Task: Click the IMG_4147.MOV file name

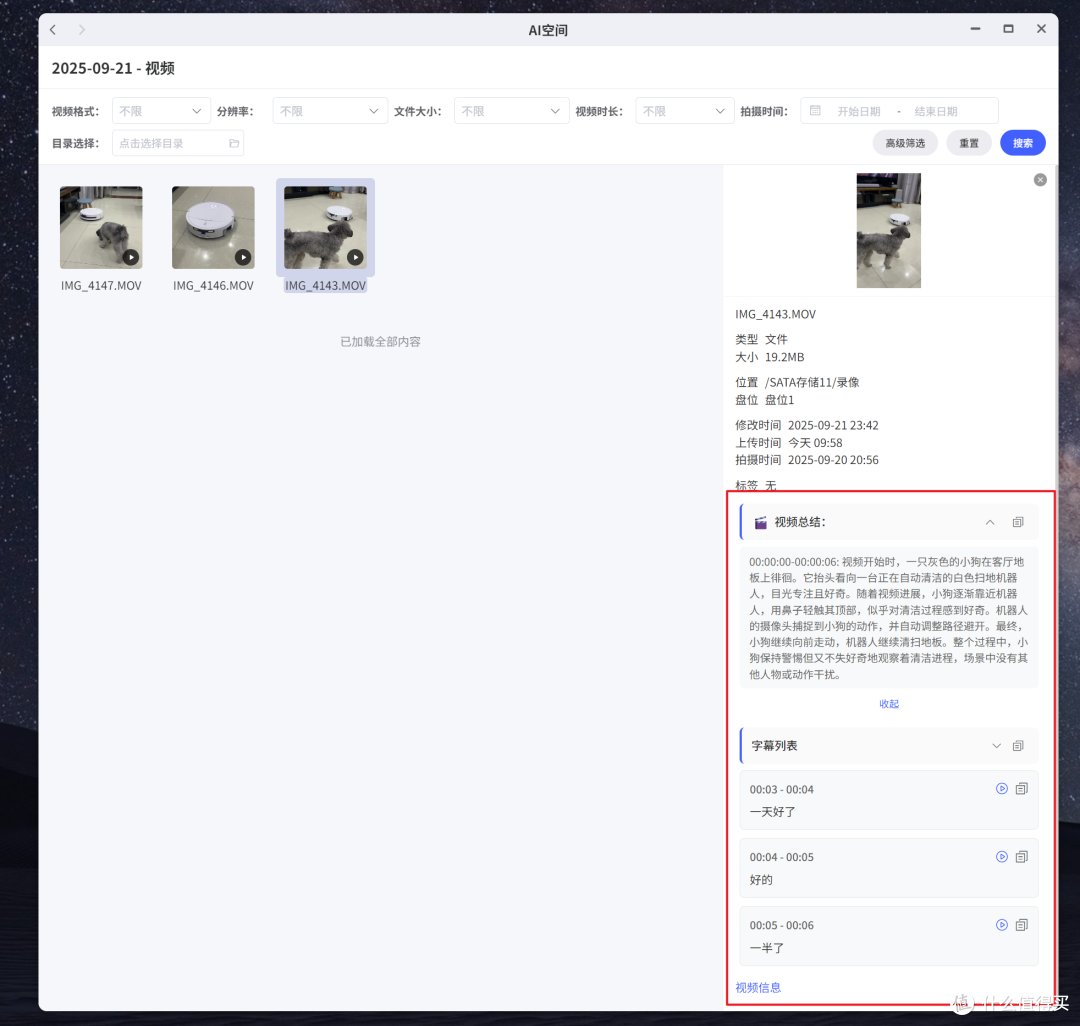Action: (x=101, y=286)
